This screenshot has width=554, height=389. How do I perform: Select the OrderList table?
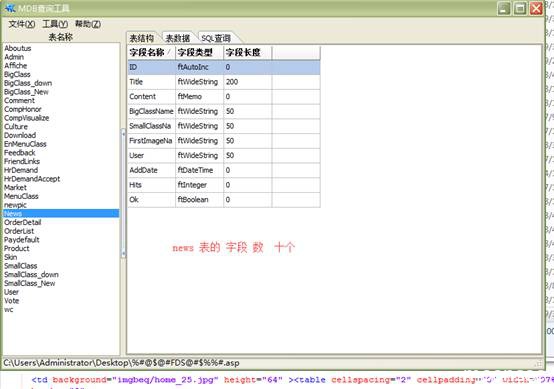(19, 231)
